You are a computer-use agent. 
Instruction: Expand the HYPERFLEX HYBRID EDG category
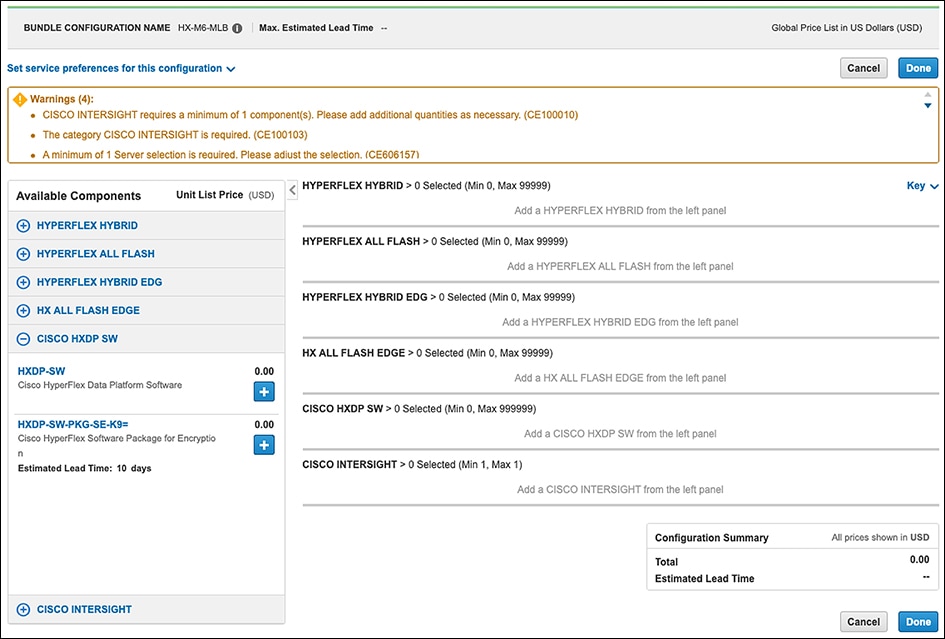(24, 282)
